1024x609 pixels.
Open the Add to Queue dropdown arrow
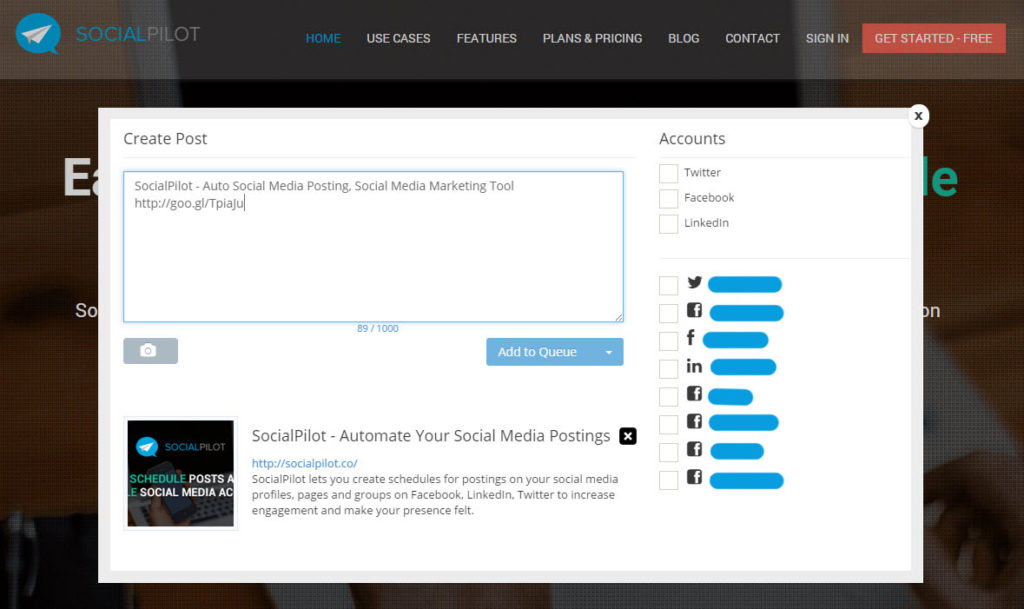pos(610,351)
